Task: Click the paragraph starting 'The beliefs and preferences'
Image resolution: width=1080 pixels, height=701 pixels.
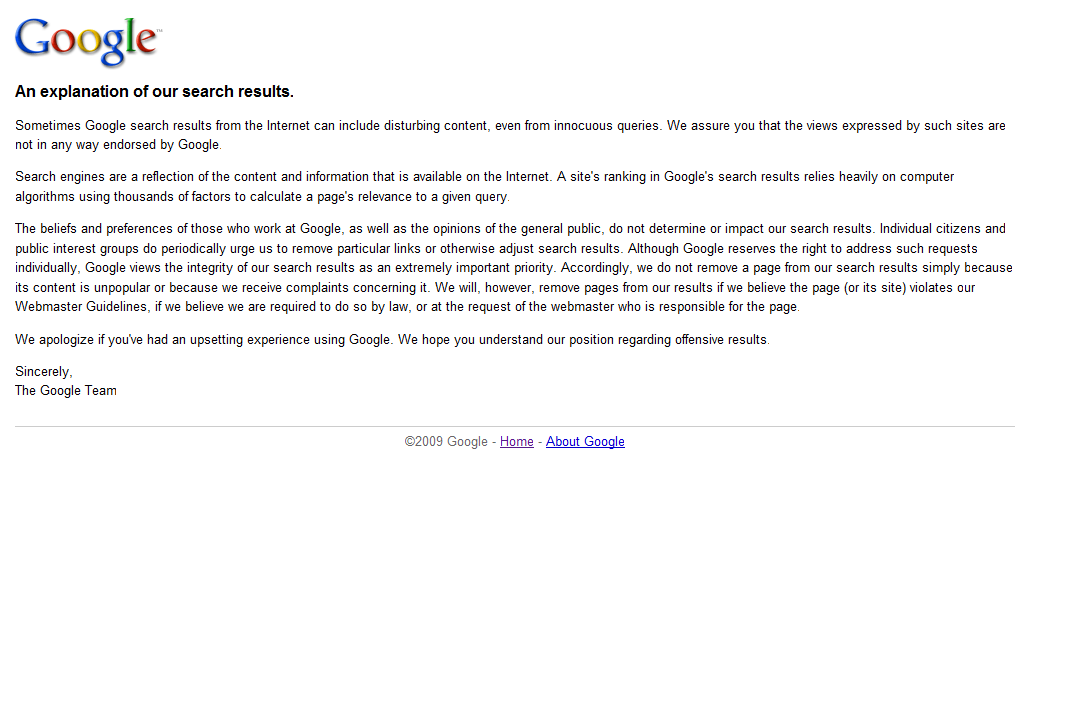Action: (x=514, y=268)
